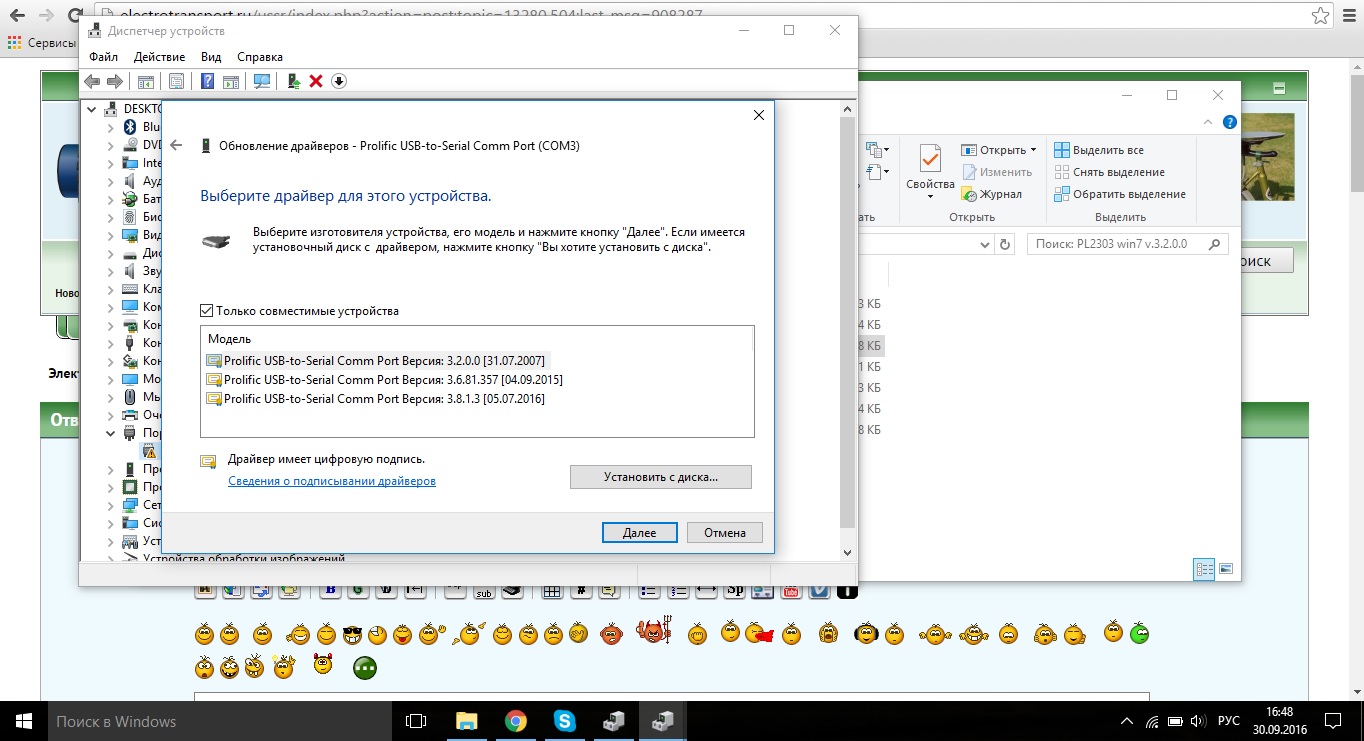Click the 'Свойства' button in Explorer ribbon
1364x741 pixels.
tap(930, 172)
